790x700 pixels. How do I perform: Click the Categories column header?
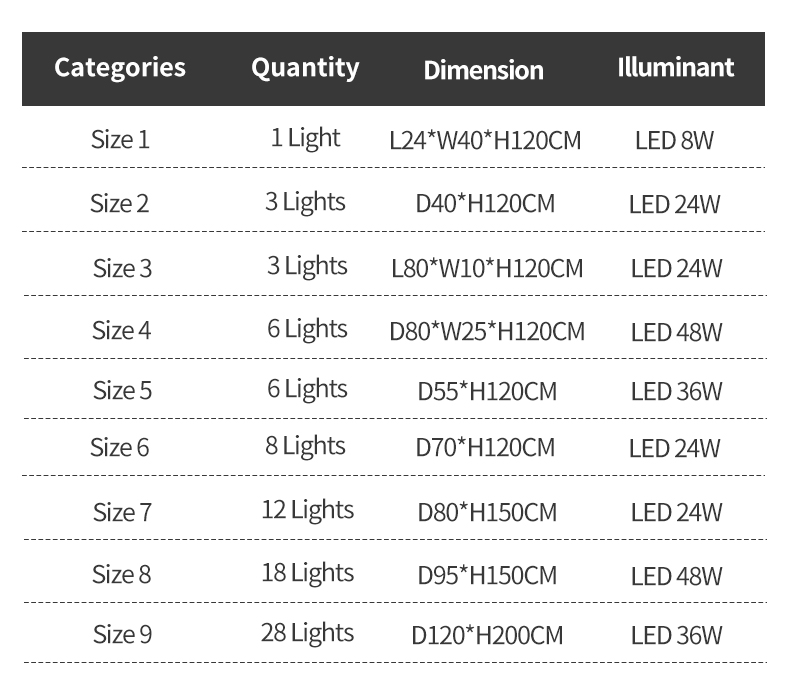tap(120, 68)
